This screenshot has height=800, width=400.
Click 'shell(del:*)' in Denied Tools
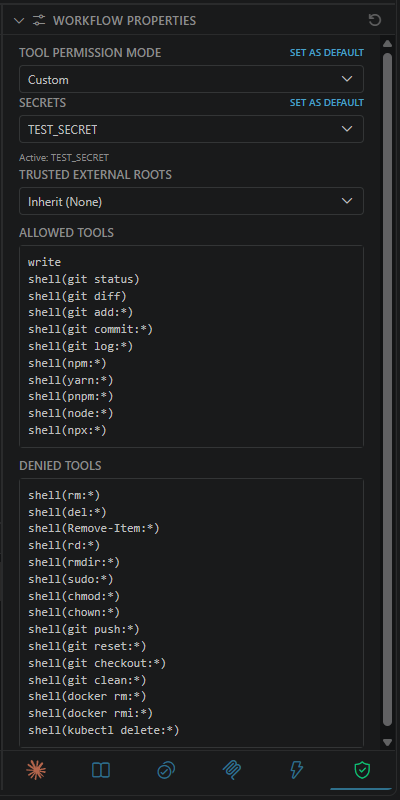pyautogui.click(x=67, y=512)
